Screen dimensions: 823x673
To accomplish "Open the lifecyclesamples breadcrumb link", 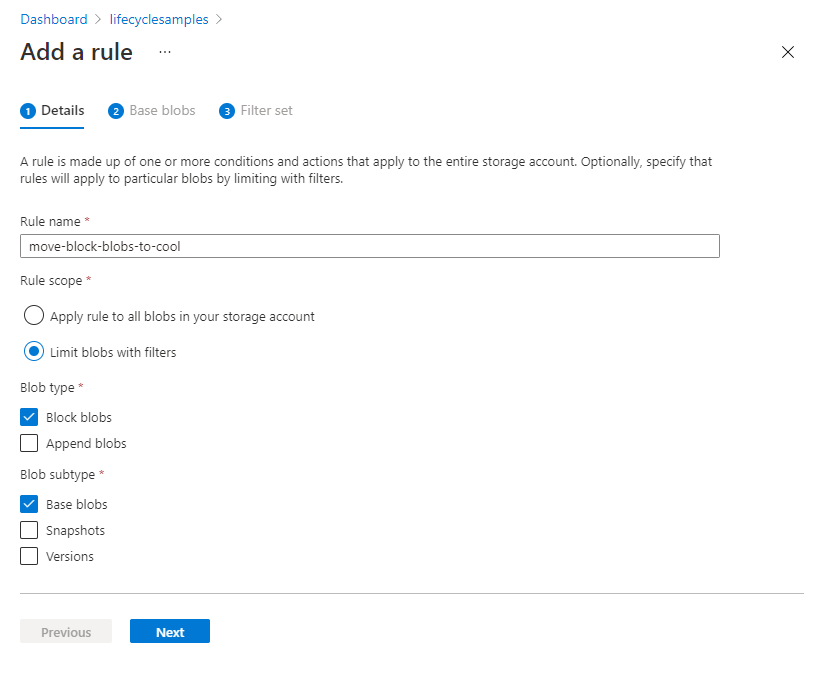I will coord(158,19).
